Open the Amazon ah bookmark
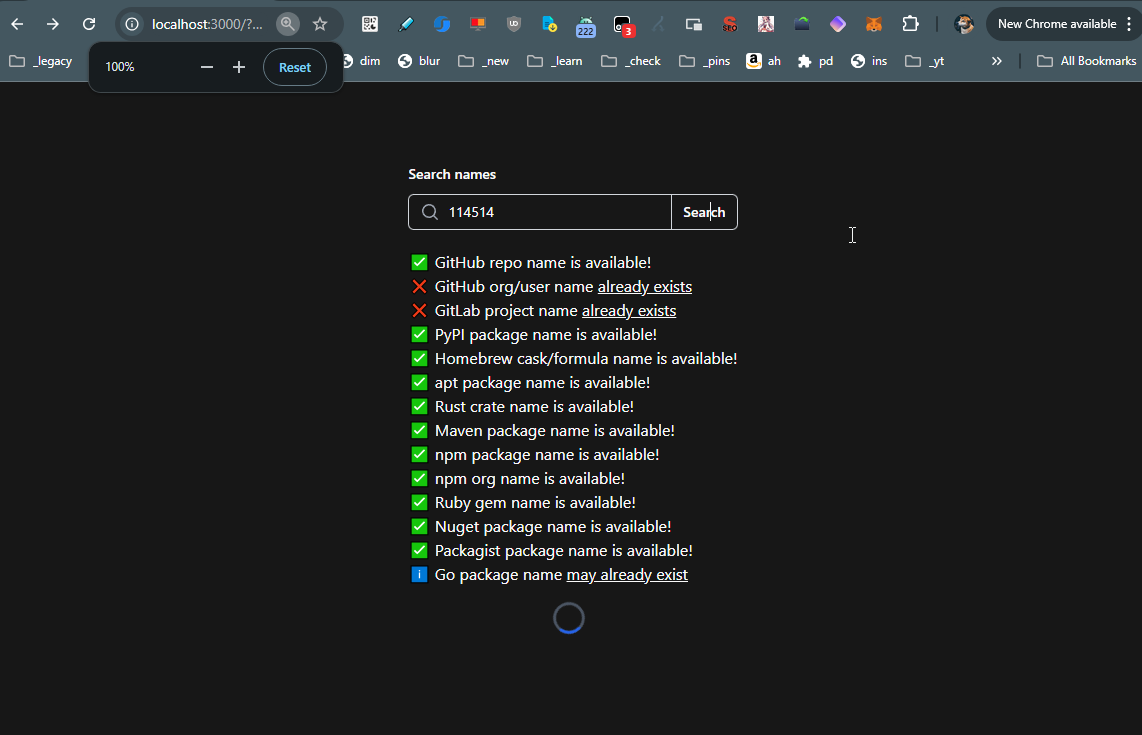The height and width of the screenshot is (735, 1142). (763, 61)
